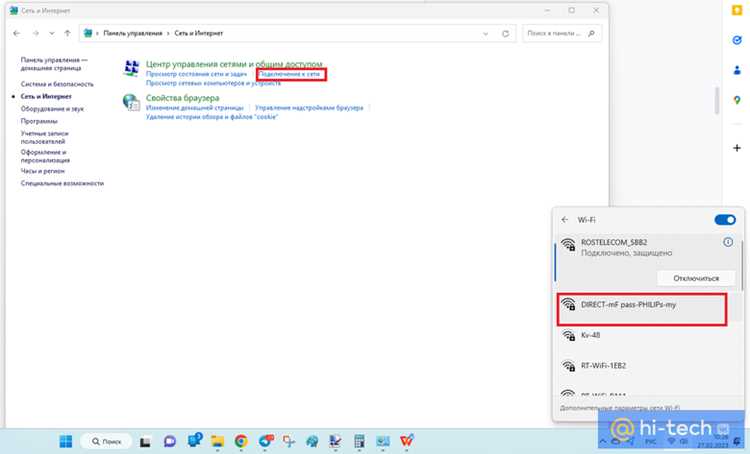The height and width of the screenshot is (454, 750).
Task: Open the Snipping Tool taskbar icon
Action: 288,441
